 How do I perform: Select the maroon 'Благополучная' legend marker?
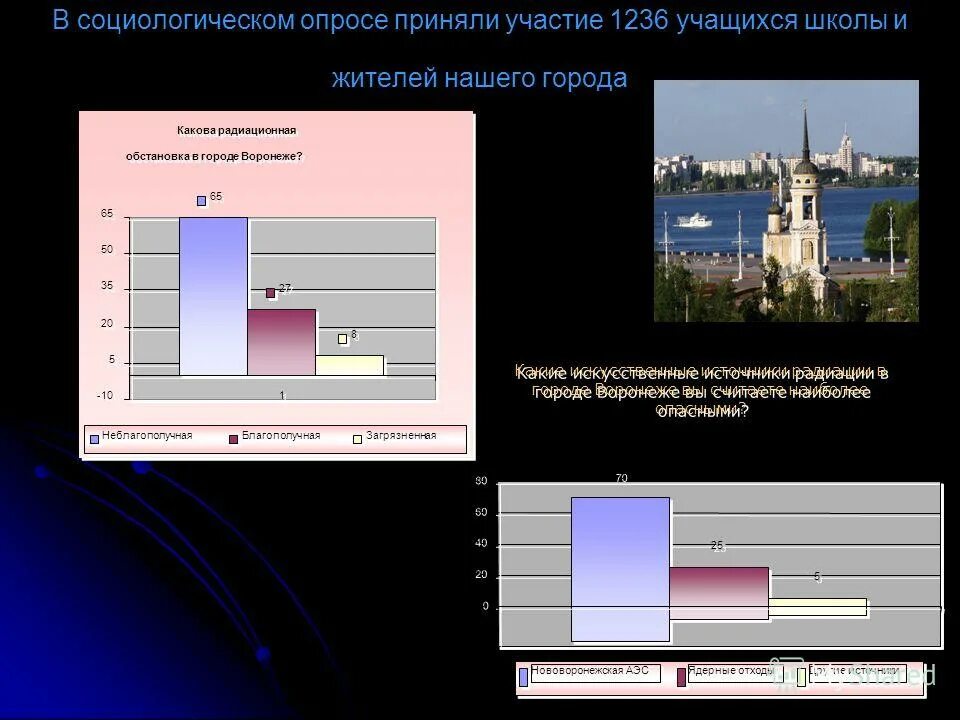click(x=231, y=434)
